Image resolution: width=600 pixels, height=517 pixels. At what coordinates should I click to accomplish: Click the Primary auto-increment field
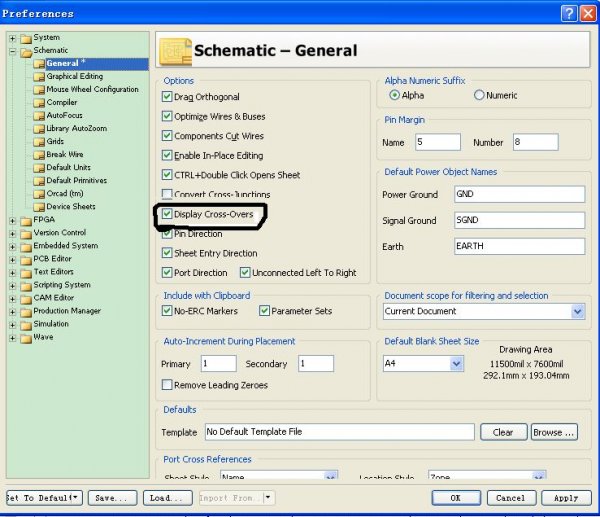click(x=218, y=363)
